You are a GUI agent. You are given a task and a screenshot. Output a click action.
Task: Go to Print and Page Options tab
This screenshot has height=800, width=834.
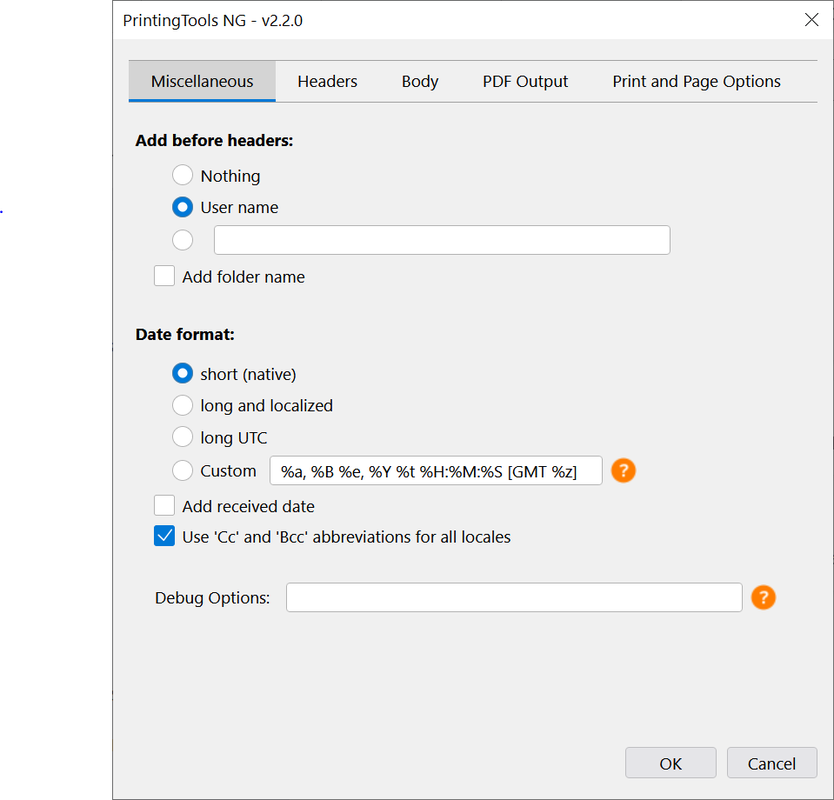point(696,81)
